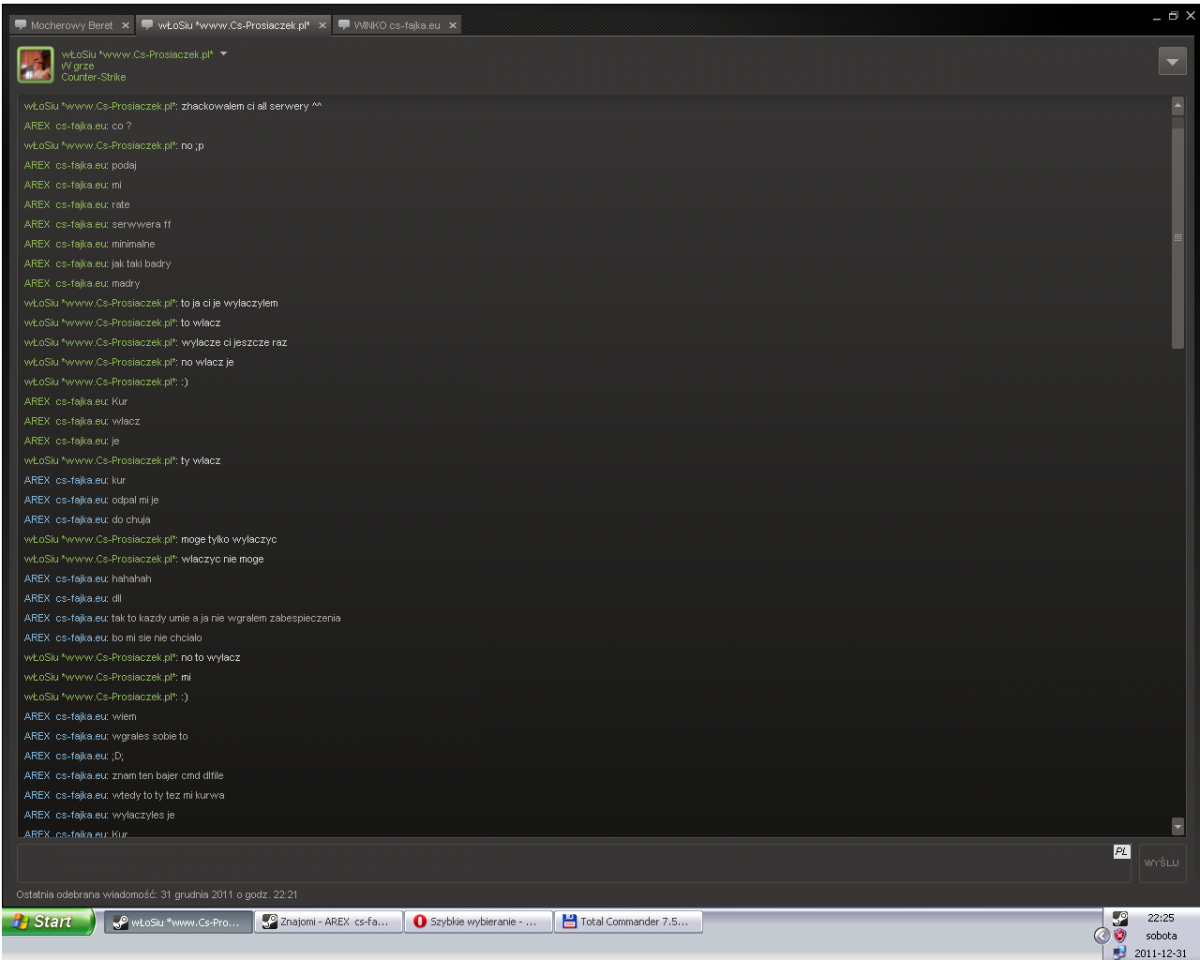Click the message 'no wlacz je'
Image resolution: width=1200 pixels, height=960 pixels.
click(208, 362)
